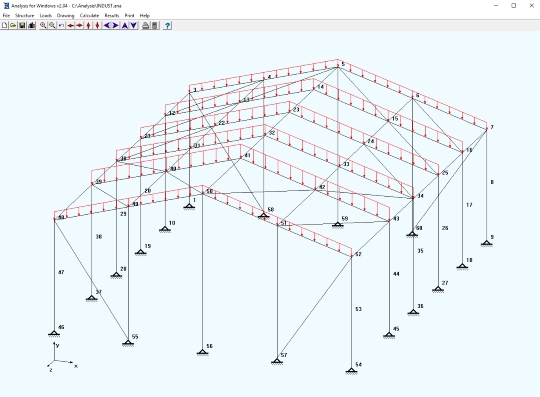Click the label 15 on the roof

point(395,118)
